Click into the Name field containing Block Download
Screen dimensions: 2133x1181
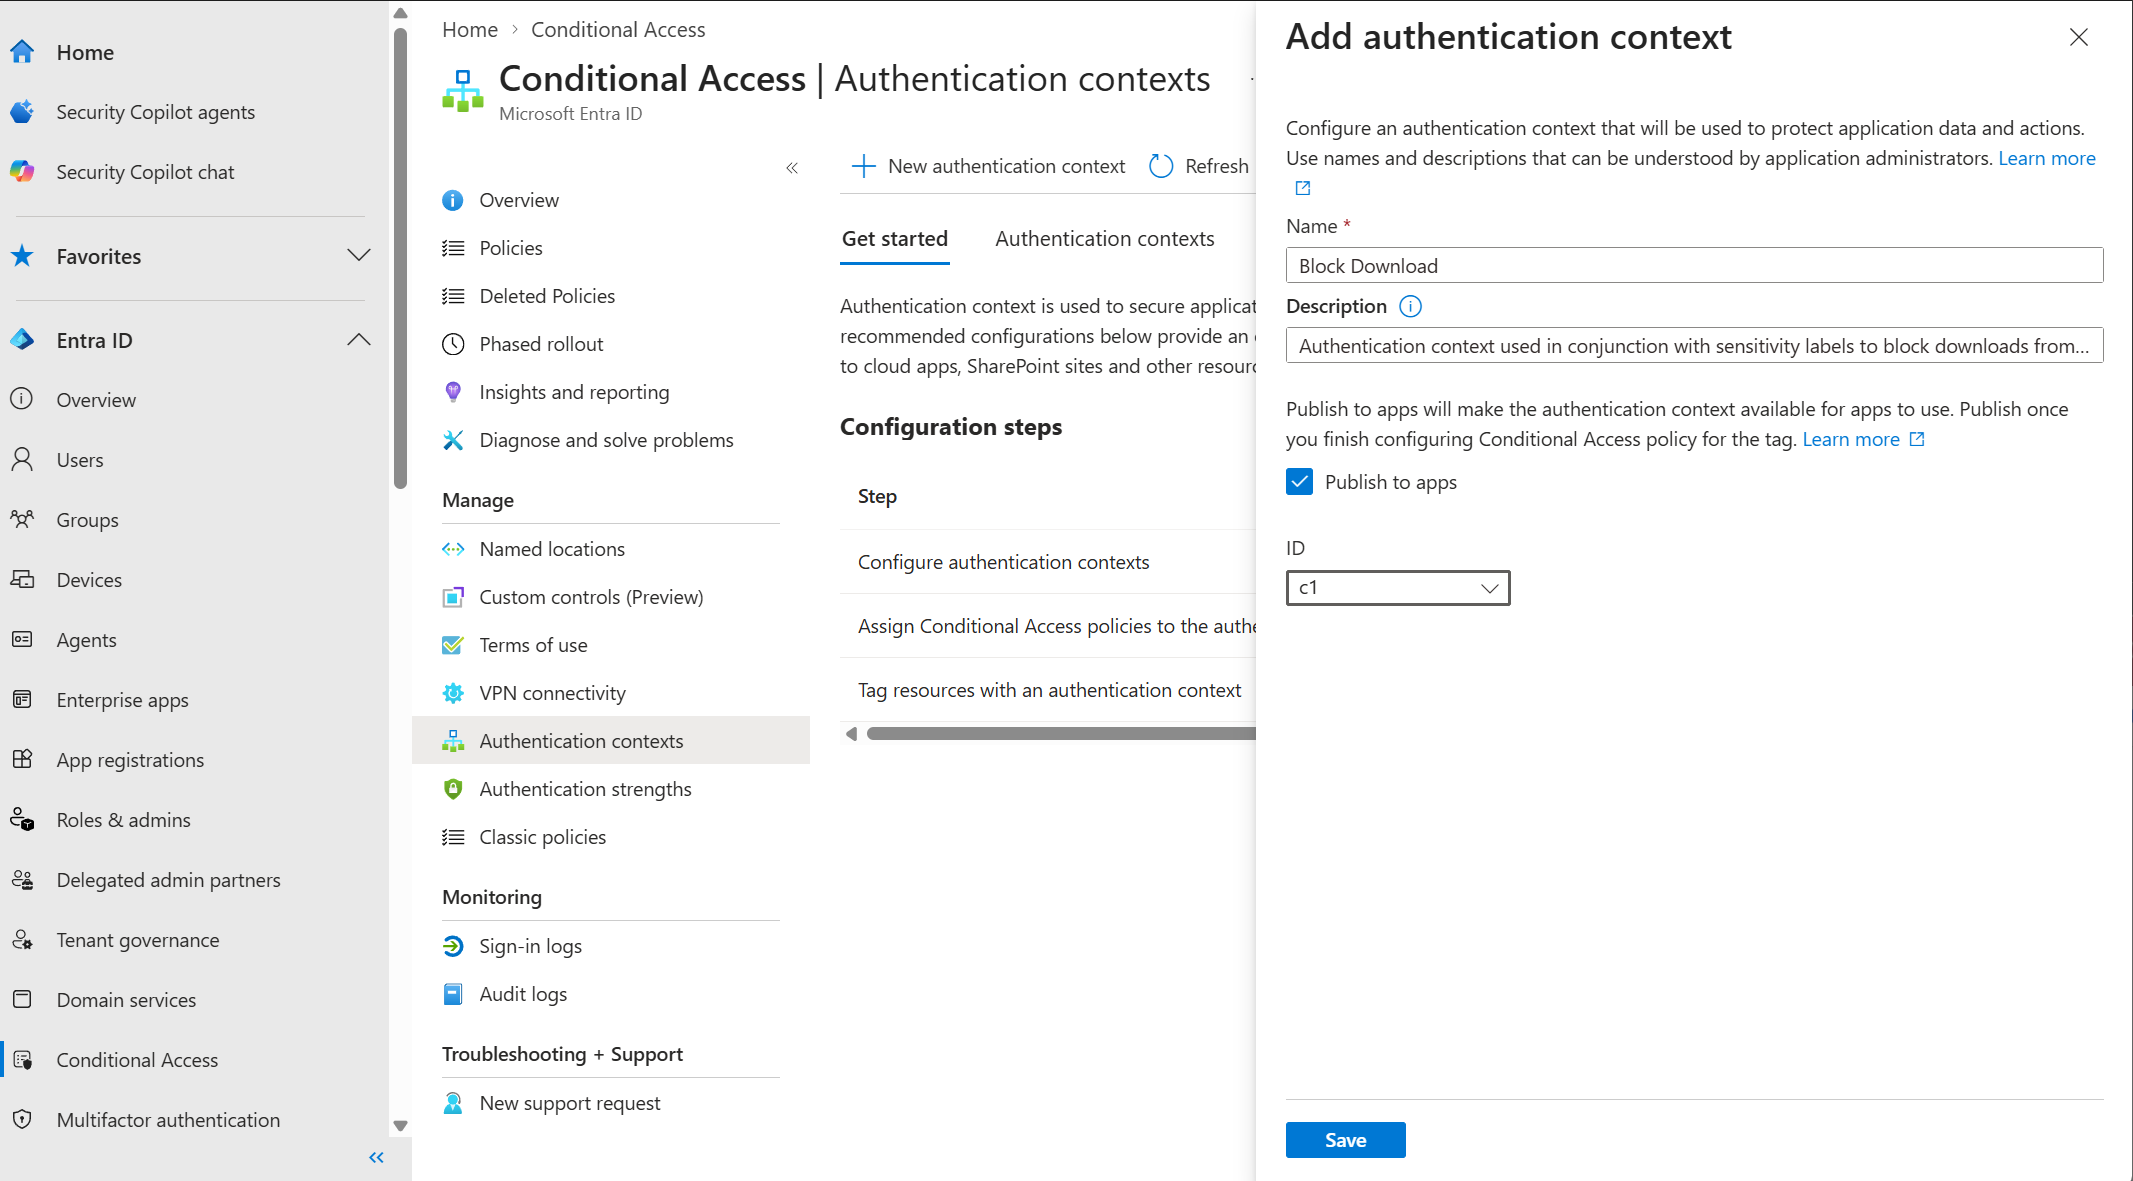pyautogui.click(x=1694, y=265)
